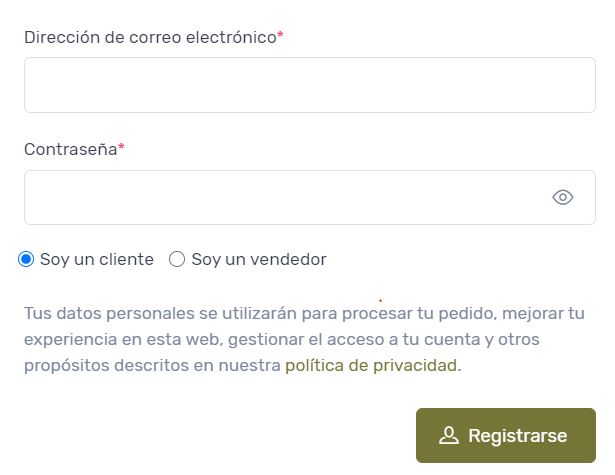Viewport: 615px width, 475px height.
Task: Click the red asterisk beside Contraseña
Action: tap(121, 147)
